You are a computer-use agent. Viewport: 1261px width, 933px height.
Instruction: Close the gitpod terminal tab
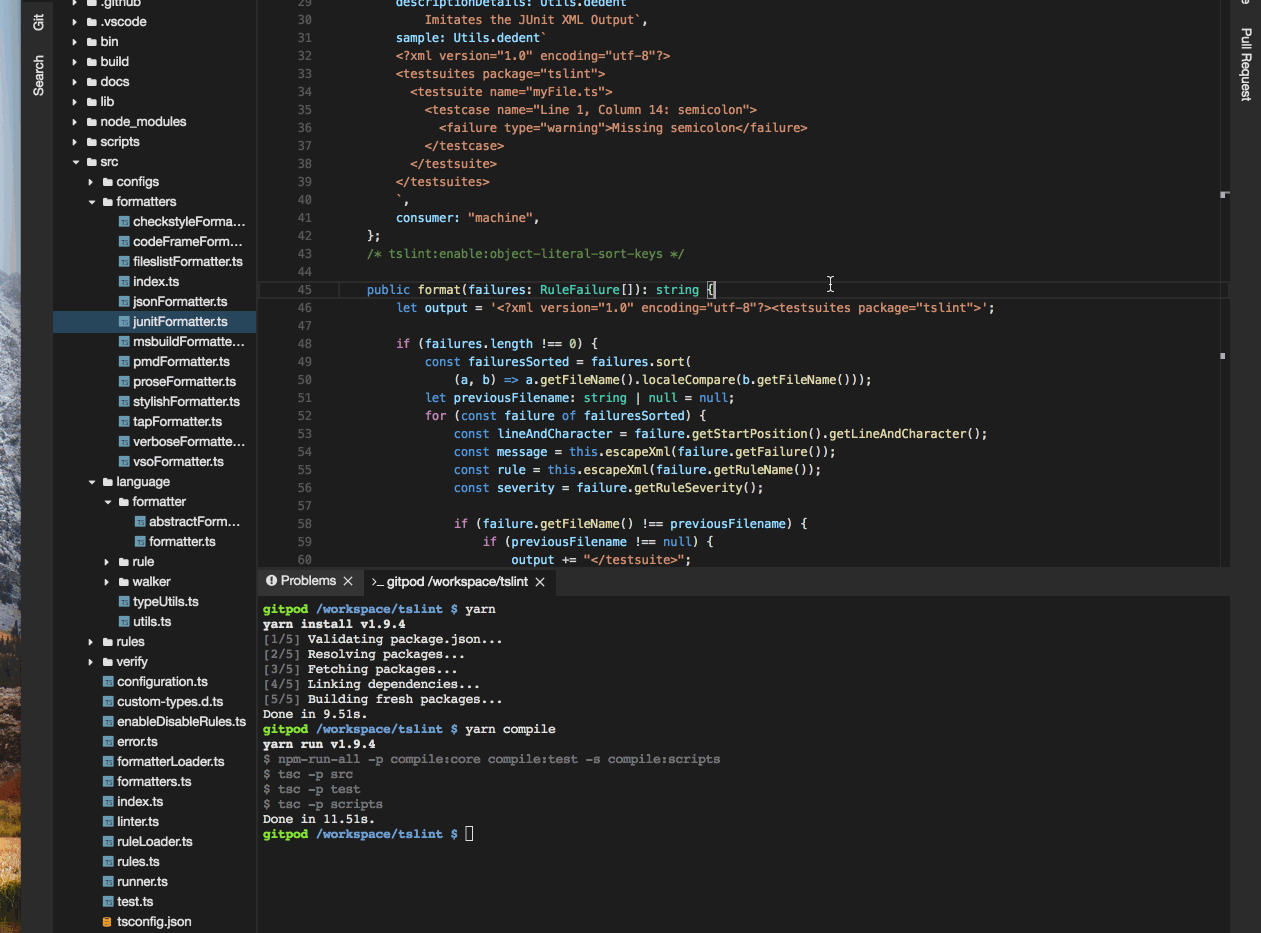point(542,581)
